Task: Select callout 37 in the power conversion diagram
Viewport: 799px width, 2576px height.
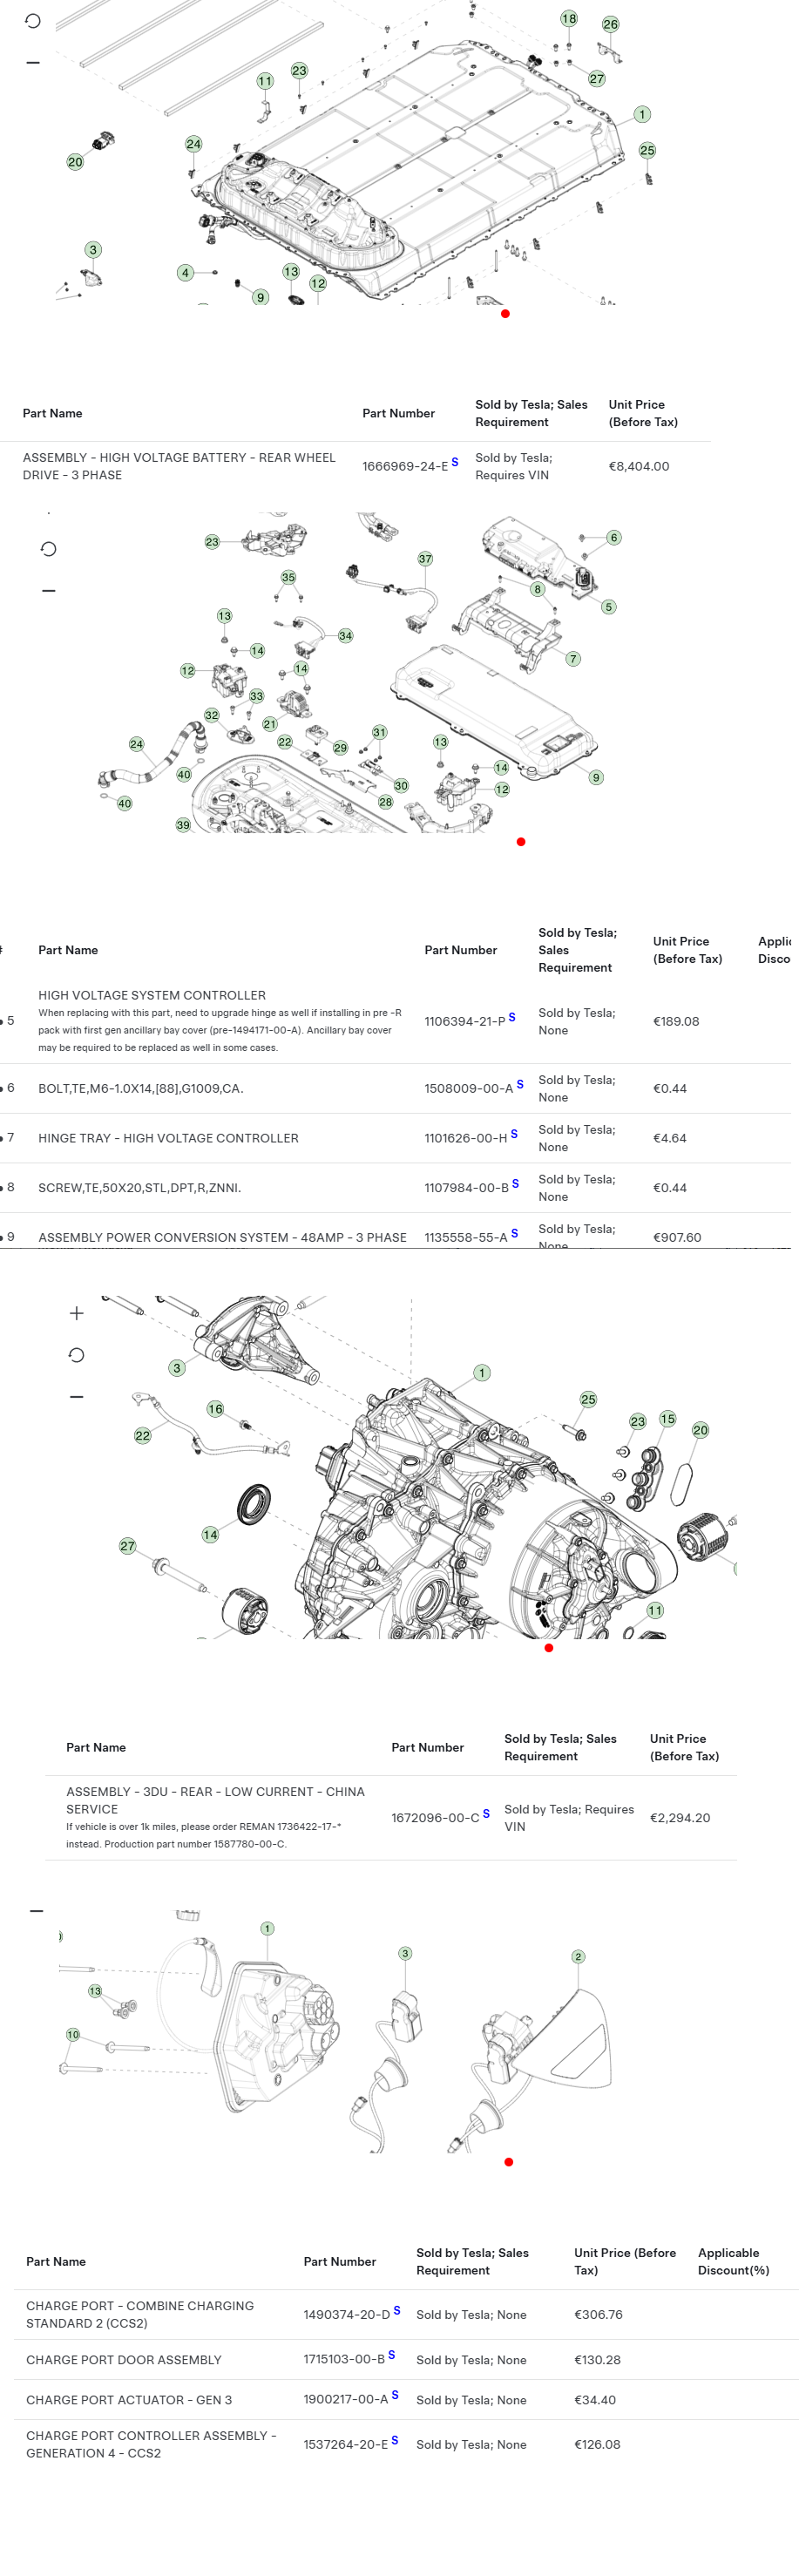Action: [425, 559]
